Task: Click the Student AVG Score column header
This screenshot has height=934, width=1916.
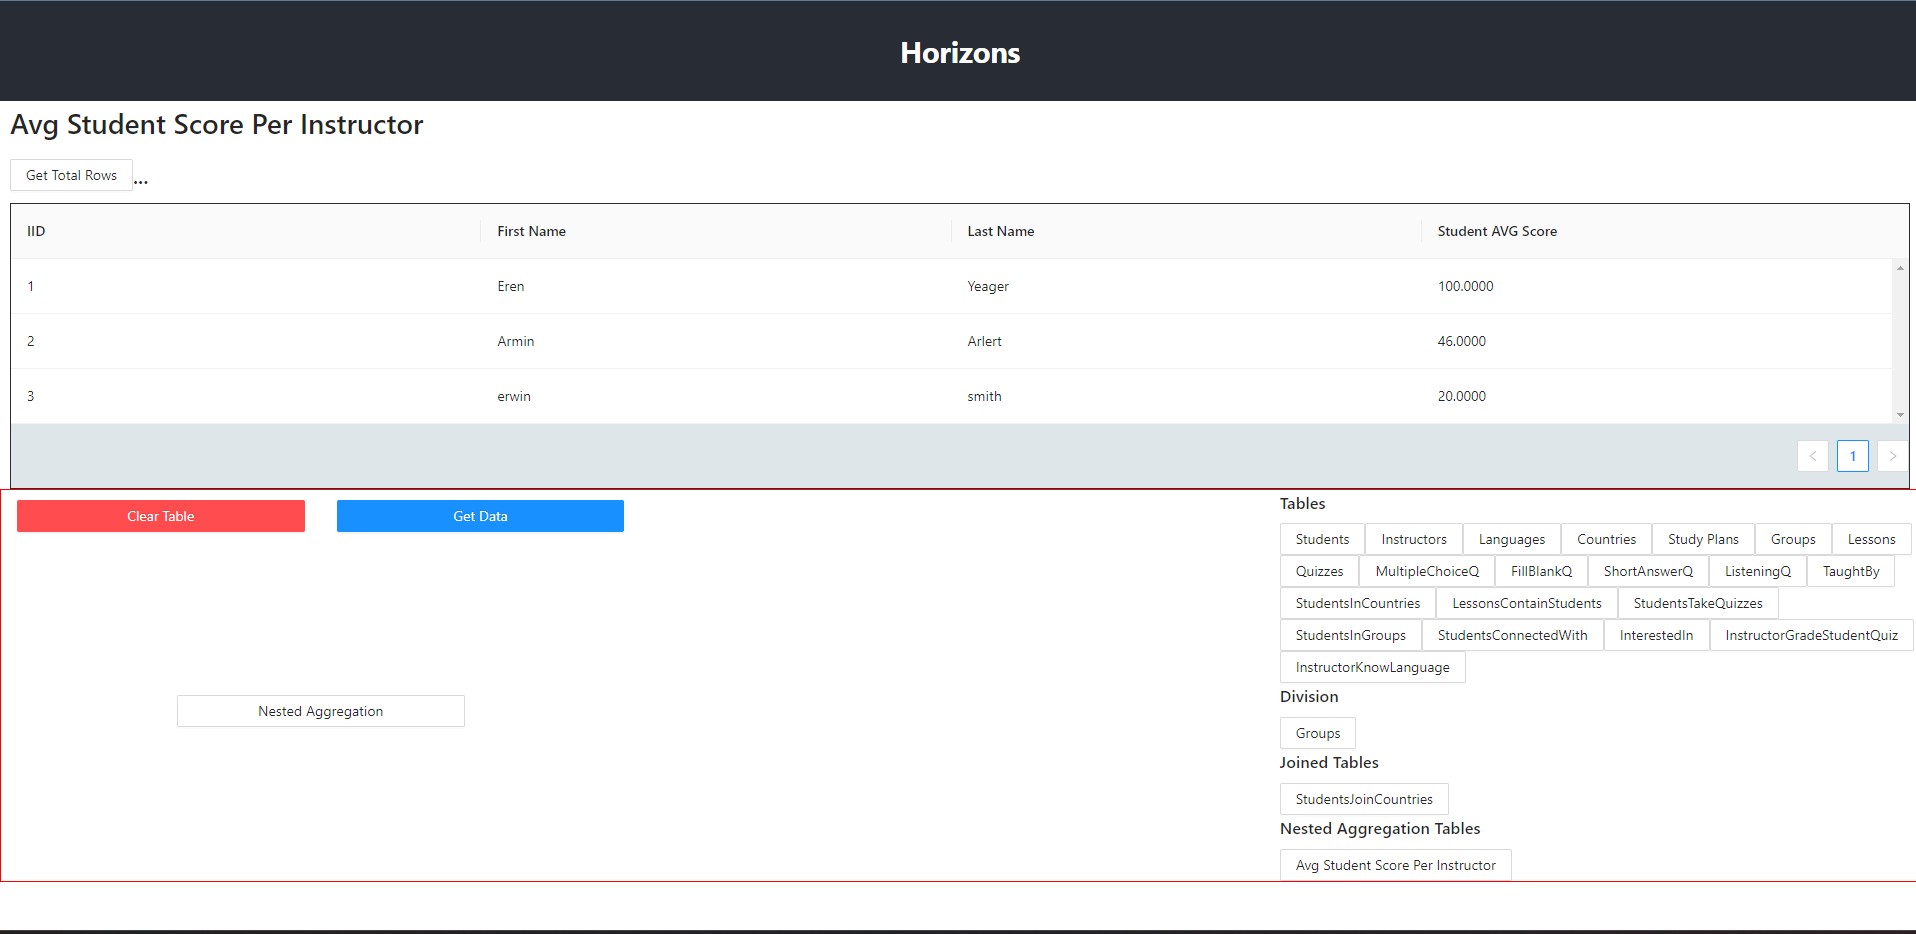Action: click(1496, 231)
